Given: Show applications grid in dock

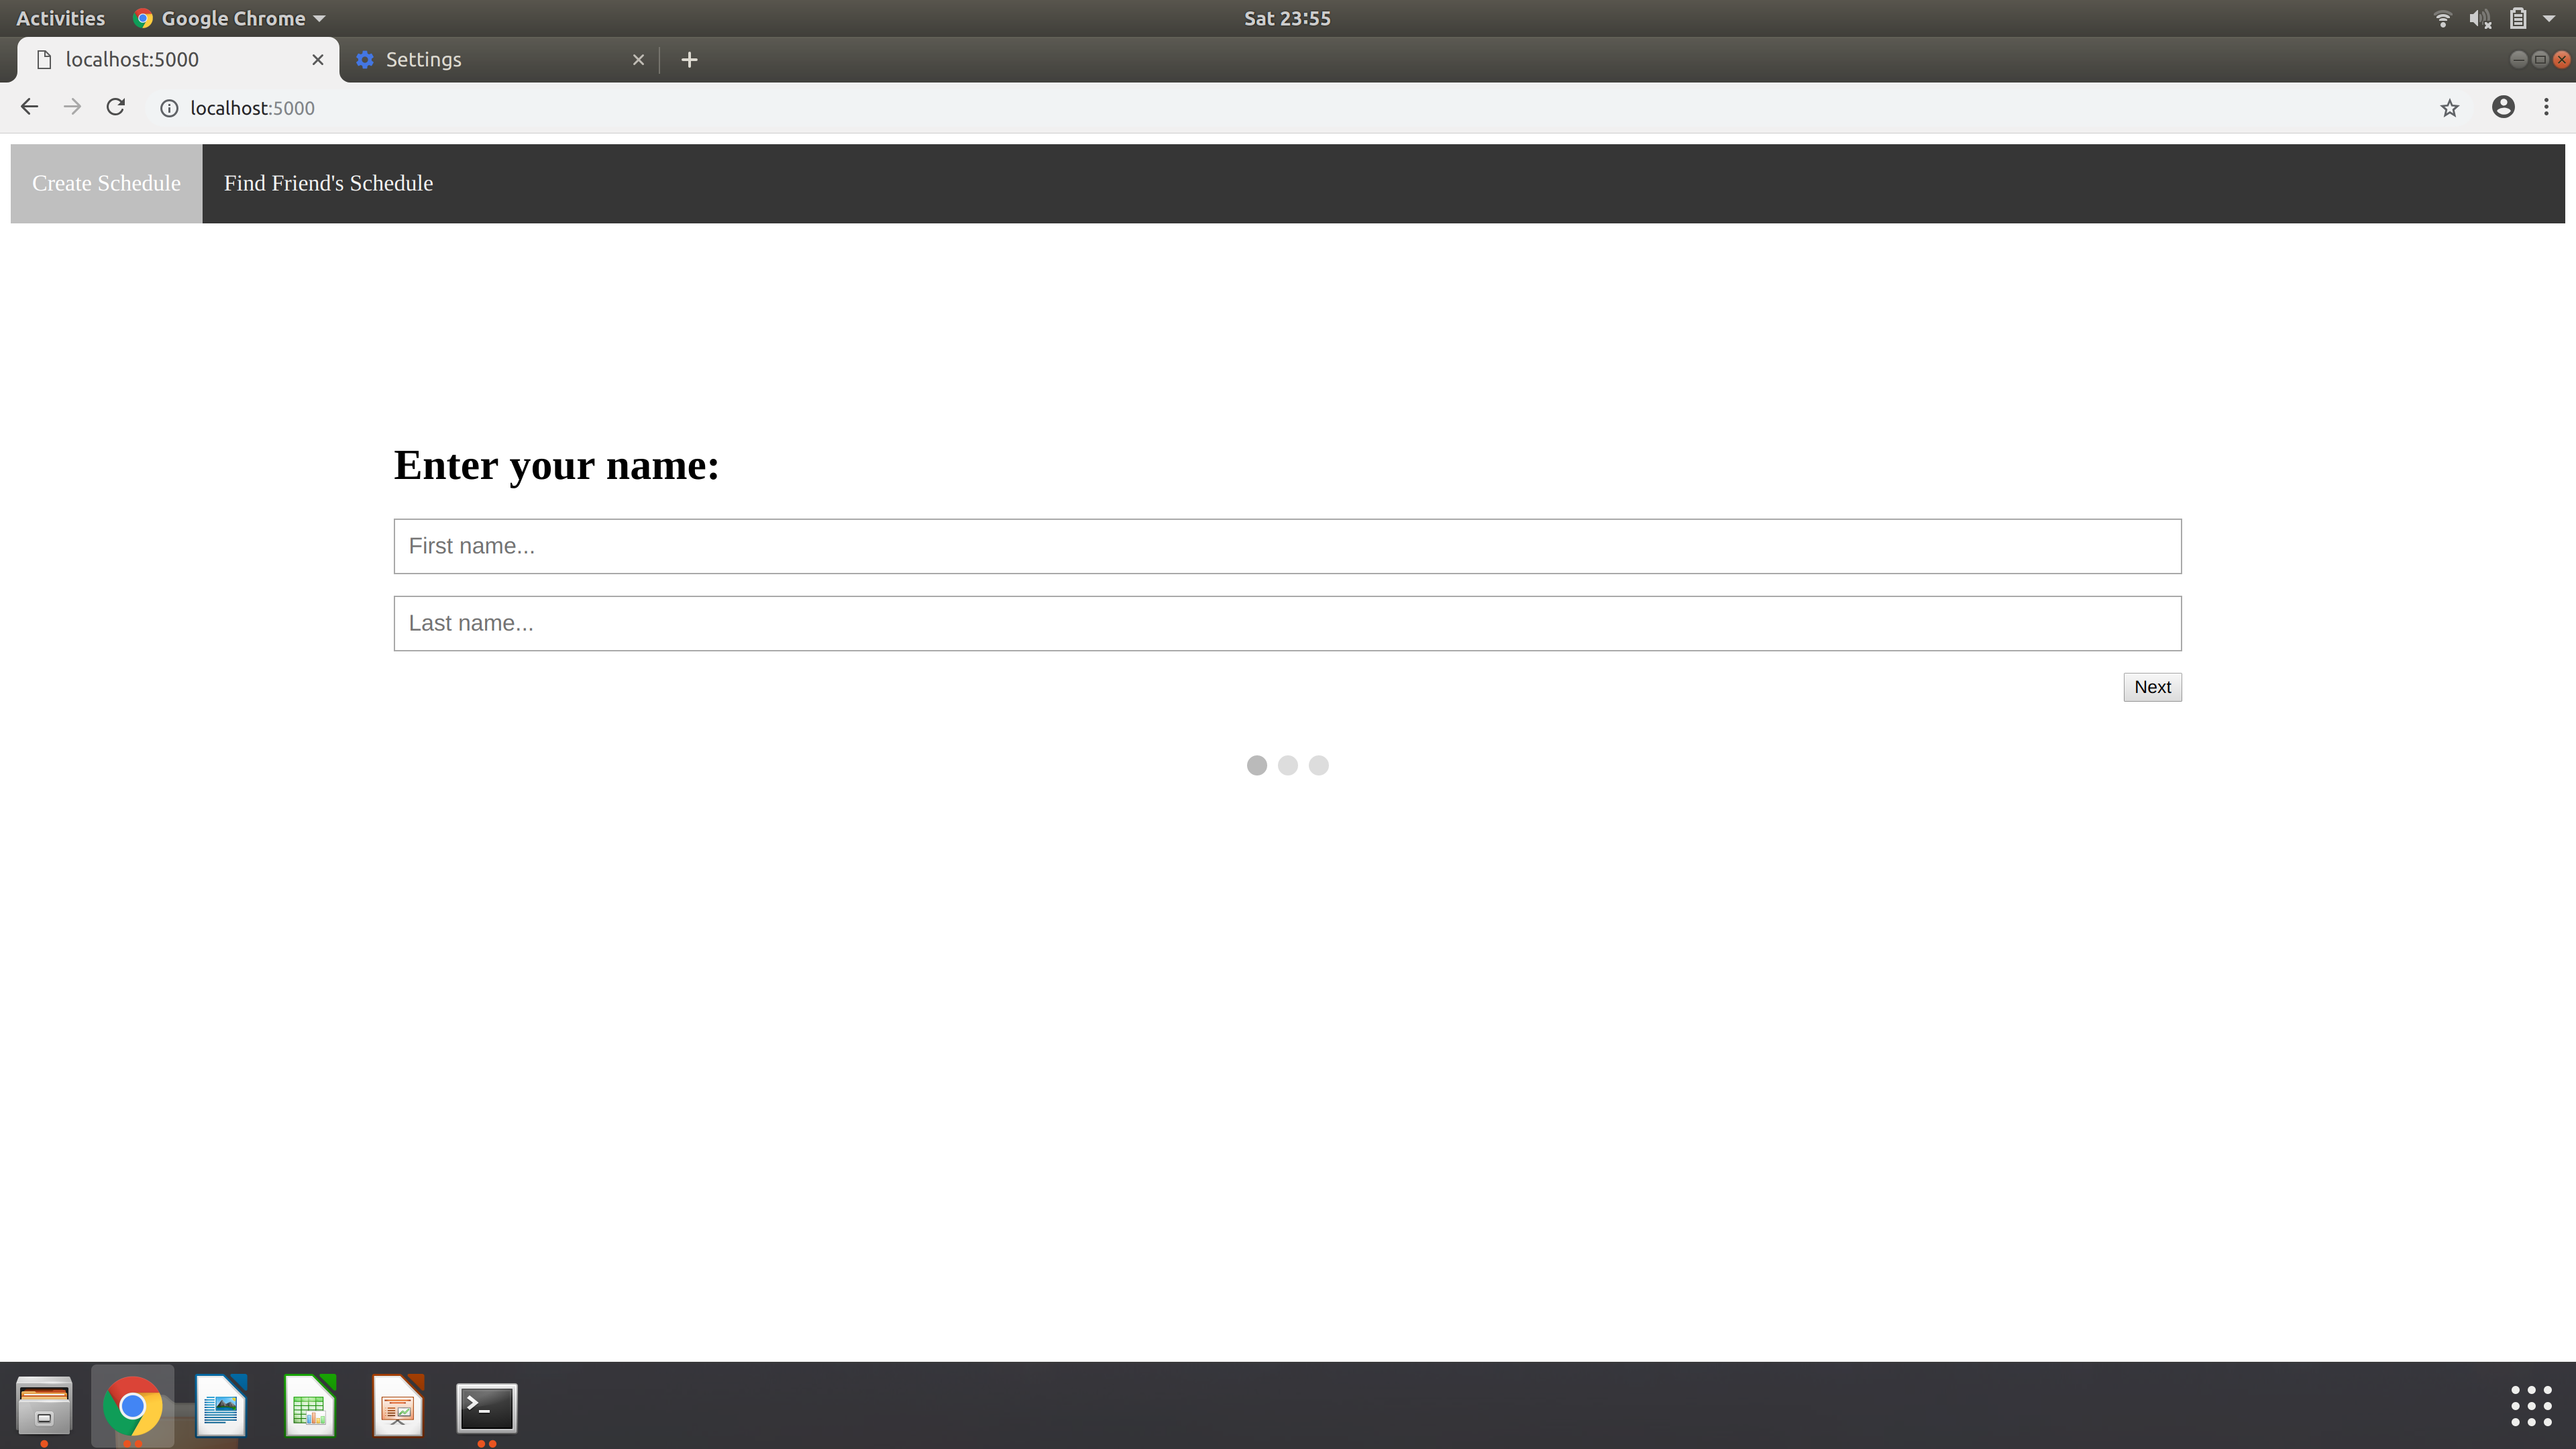Looking at the screenshot, I should (2531, 1406).
